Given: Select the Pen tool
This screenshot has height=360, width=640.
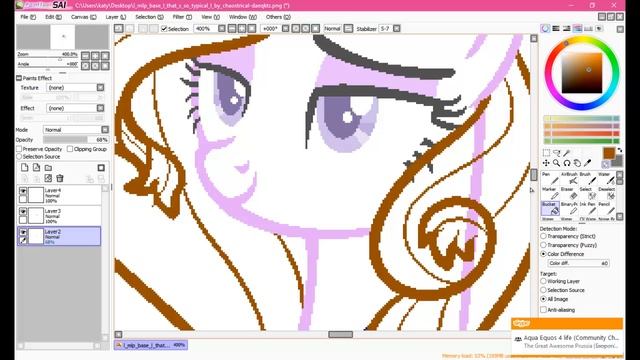Looking at the screenshot, I should tap(549, 178).
